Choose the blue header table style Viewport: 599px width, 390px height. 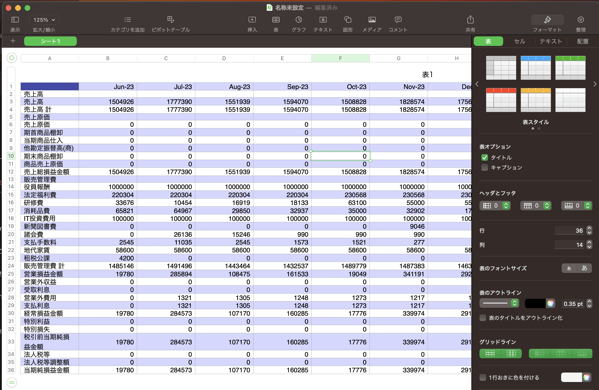click(536, 68)
